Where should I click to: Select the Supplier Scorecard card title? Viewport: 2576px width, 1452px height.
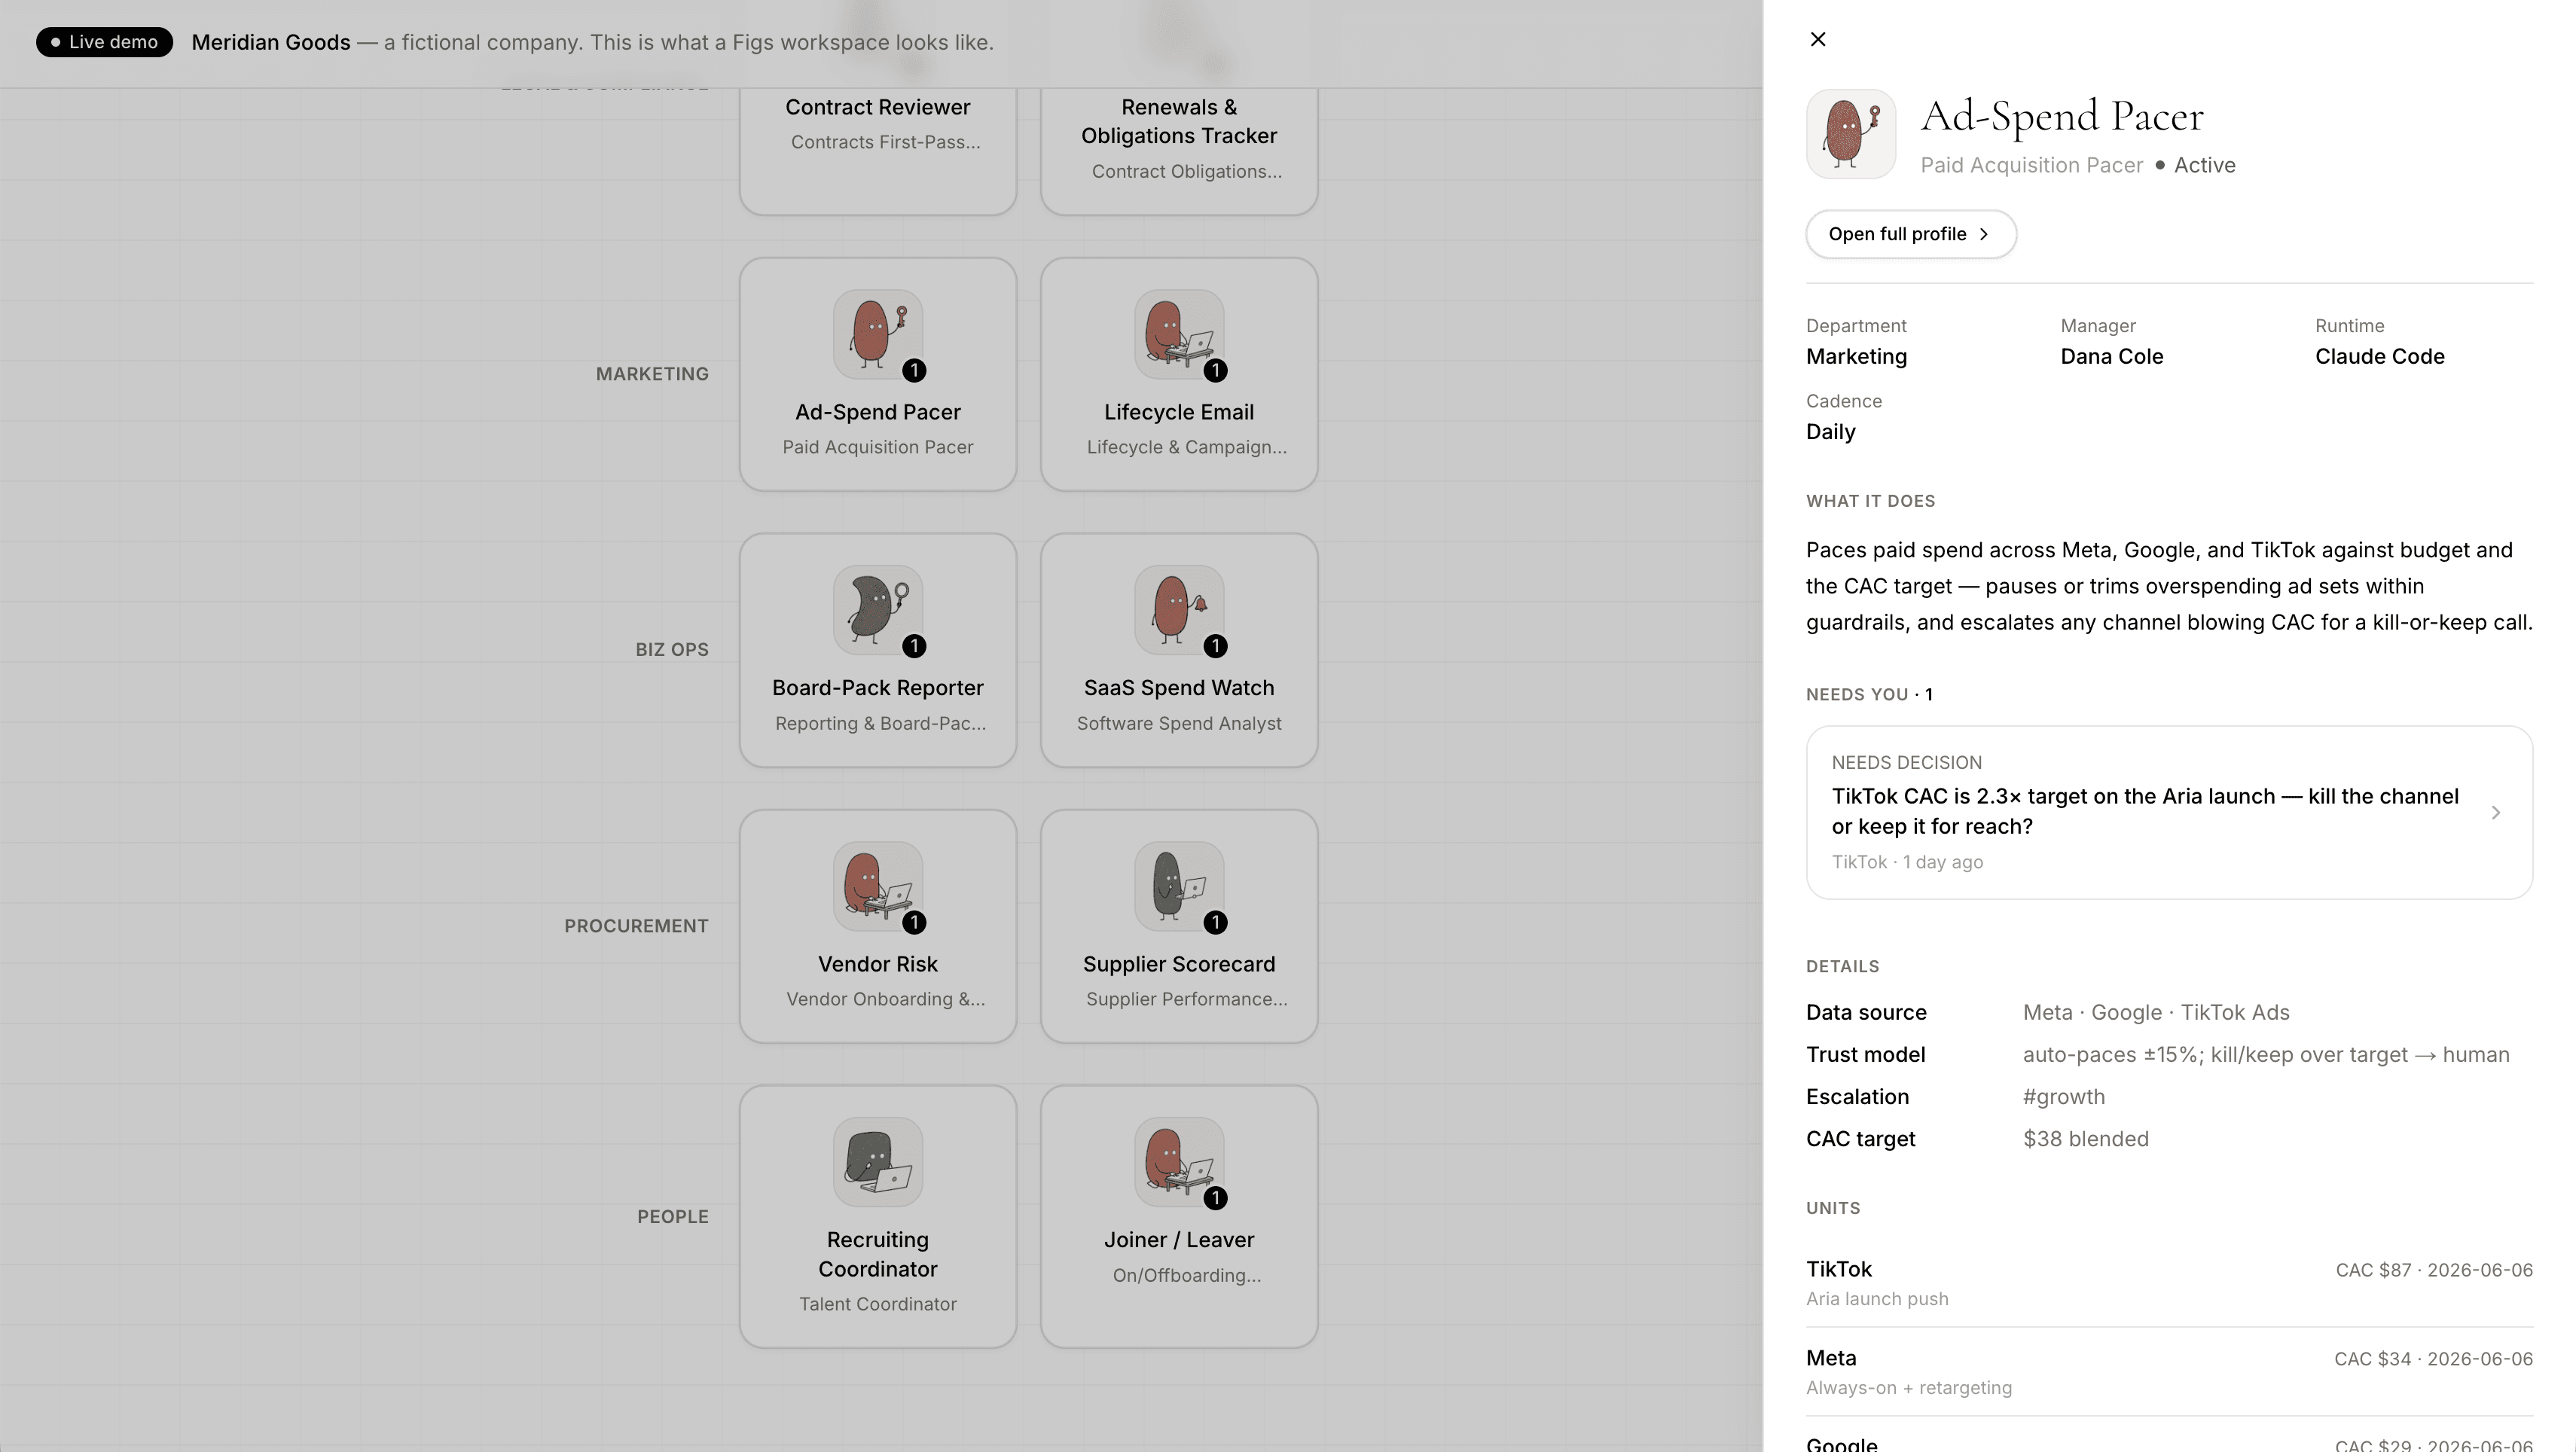coord(1178,964)
